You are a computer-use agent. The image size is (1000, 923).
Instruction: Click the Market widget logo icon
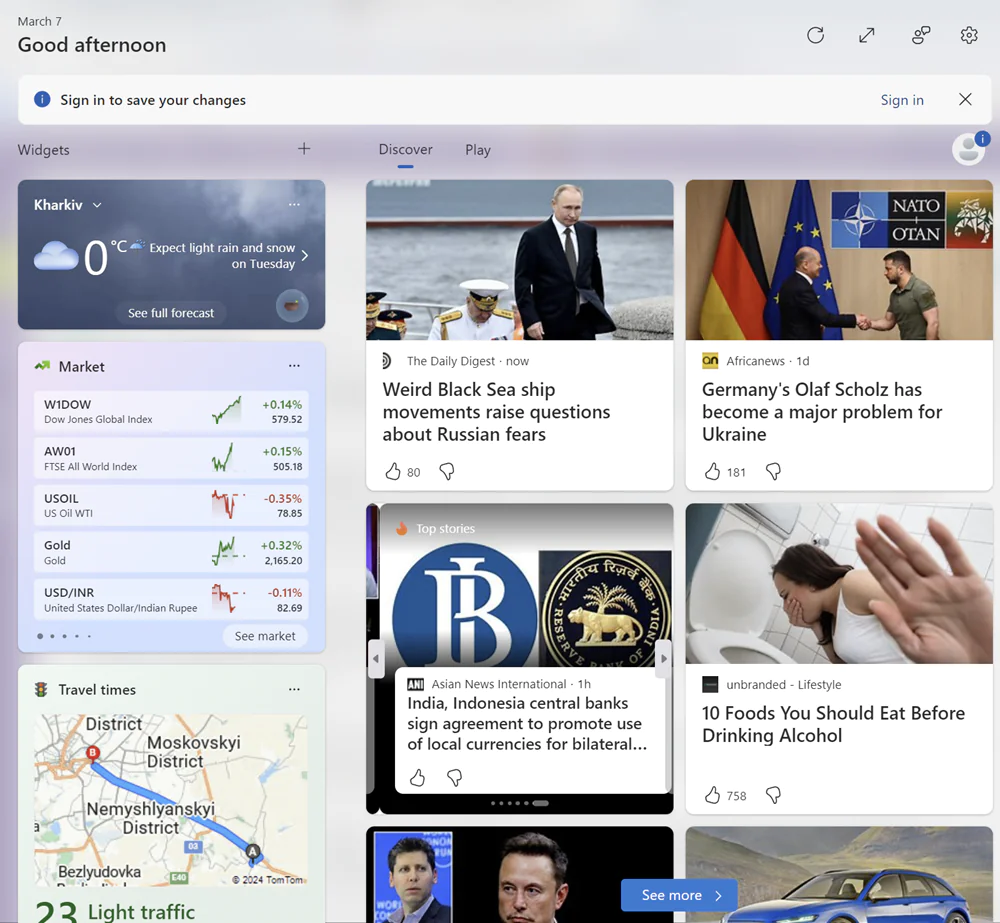pyautogui.click(x=42, y=366)
